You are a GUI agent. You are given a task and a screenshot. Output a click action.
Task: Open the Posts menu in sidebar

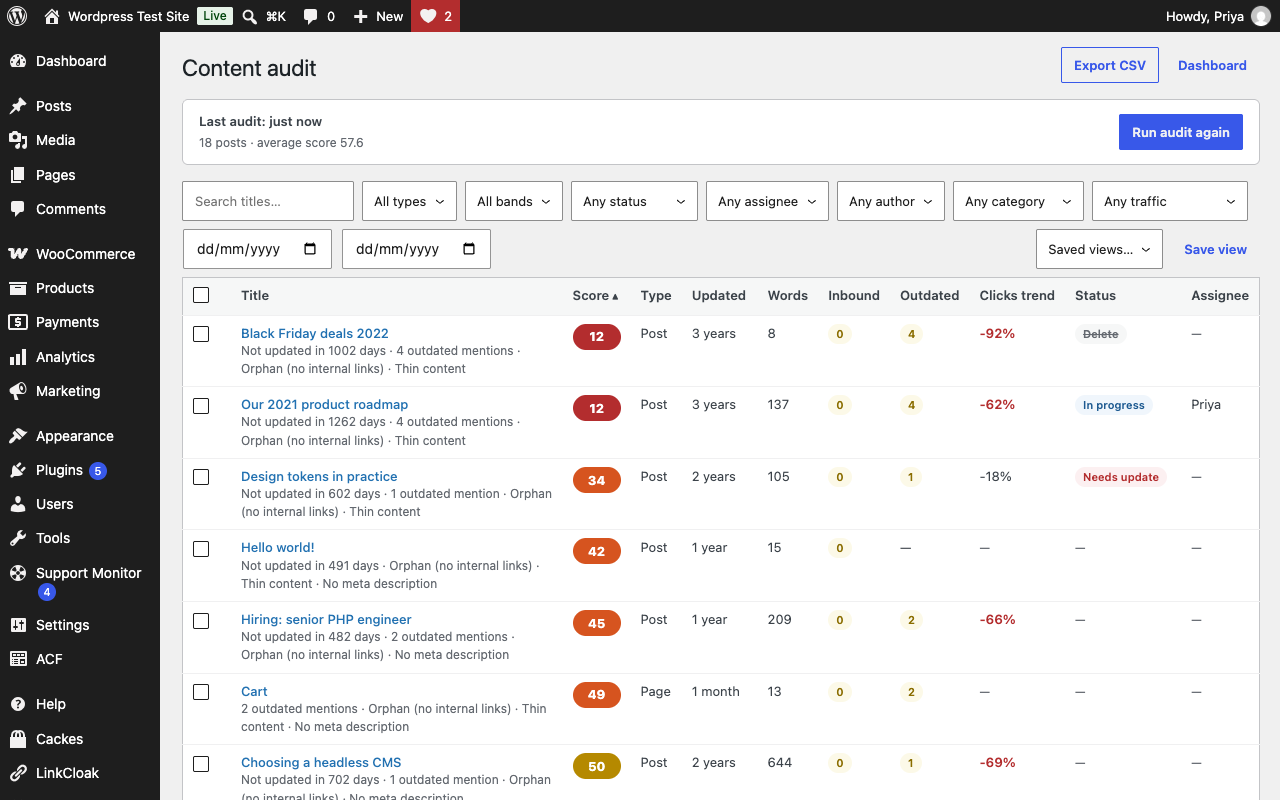click(x=54, y=106)
